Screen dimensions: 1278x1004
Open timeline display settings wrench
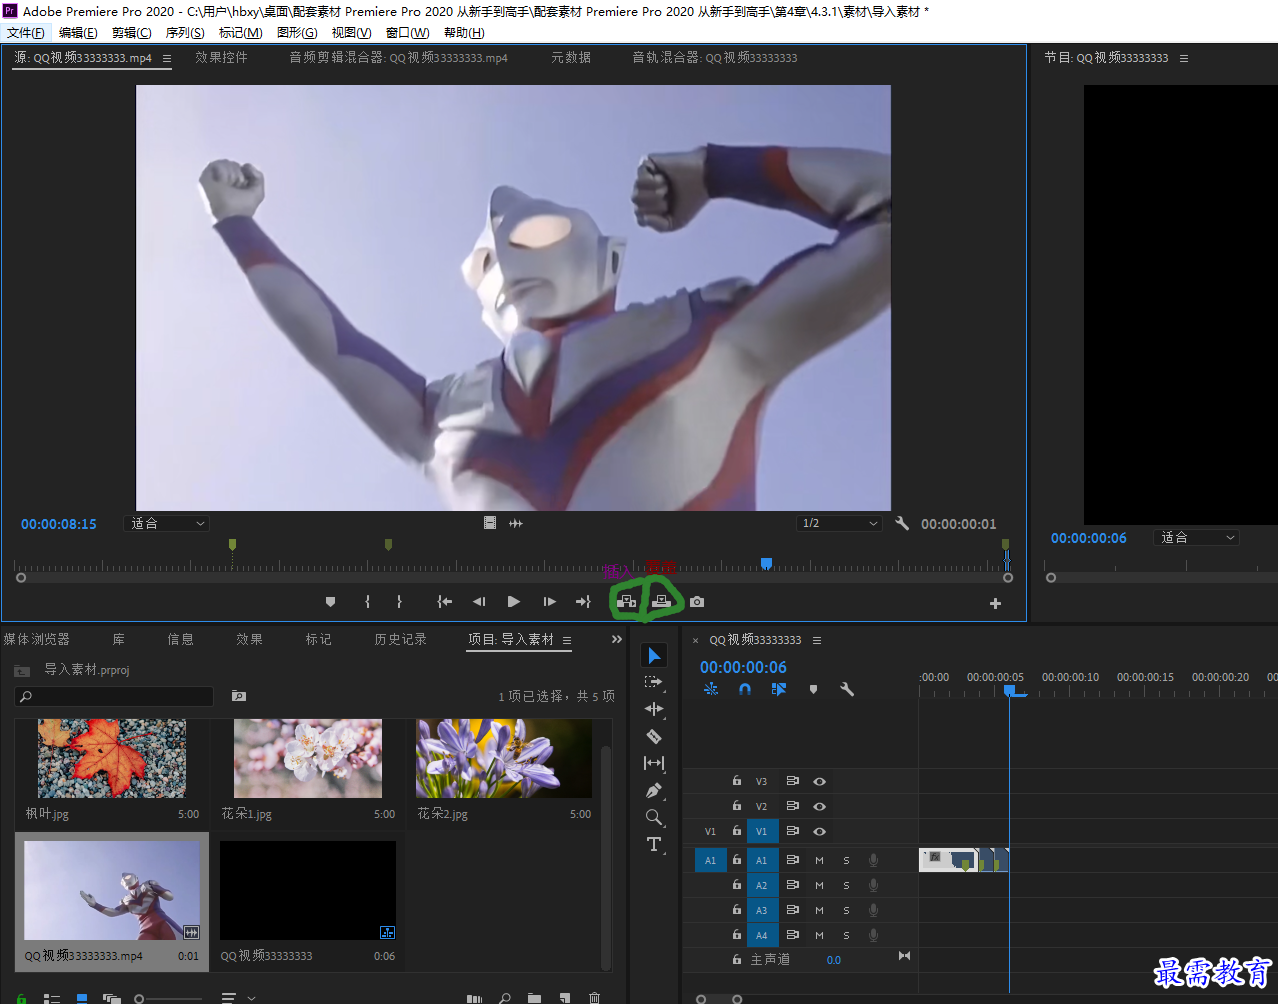(x=847, y=689)
